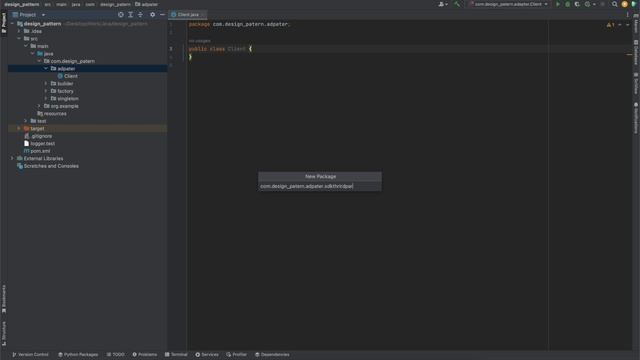Open the Problems tool window
Viewport: 640px width, 360px height.
(144, 354)
